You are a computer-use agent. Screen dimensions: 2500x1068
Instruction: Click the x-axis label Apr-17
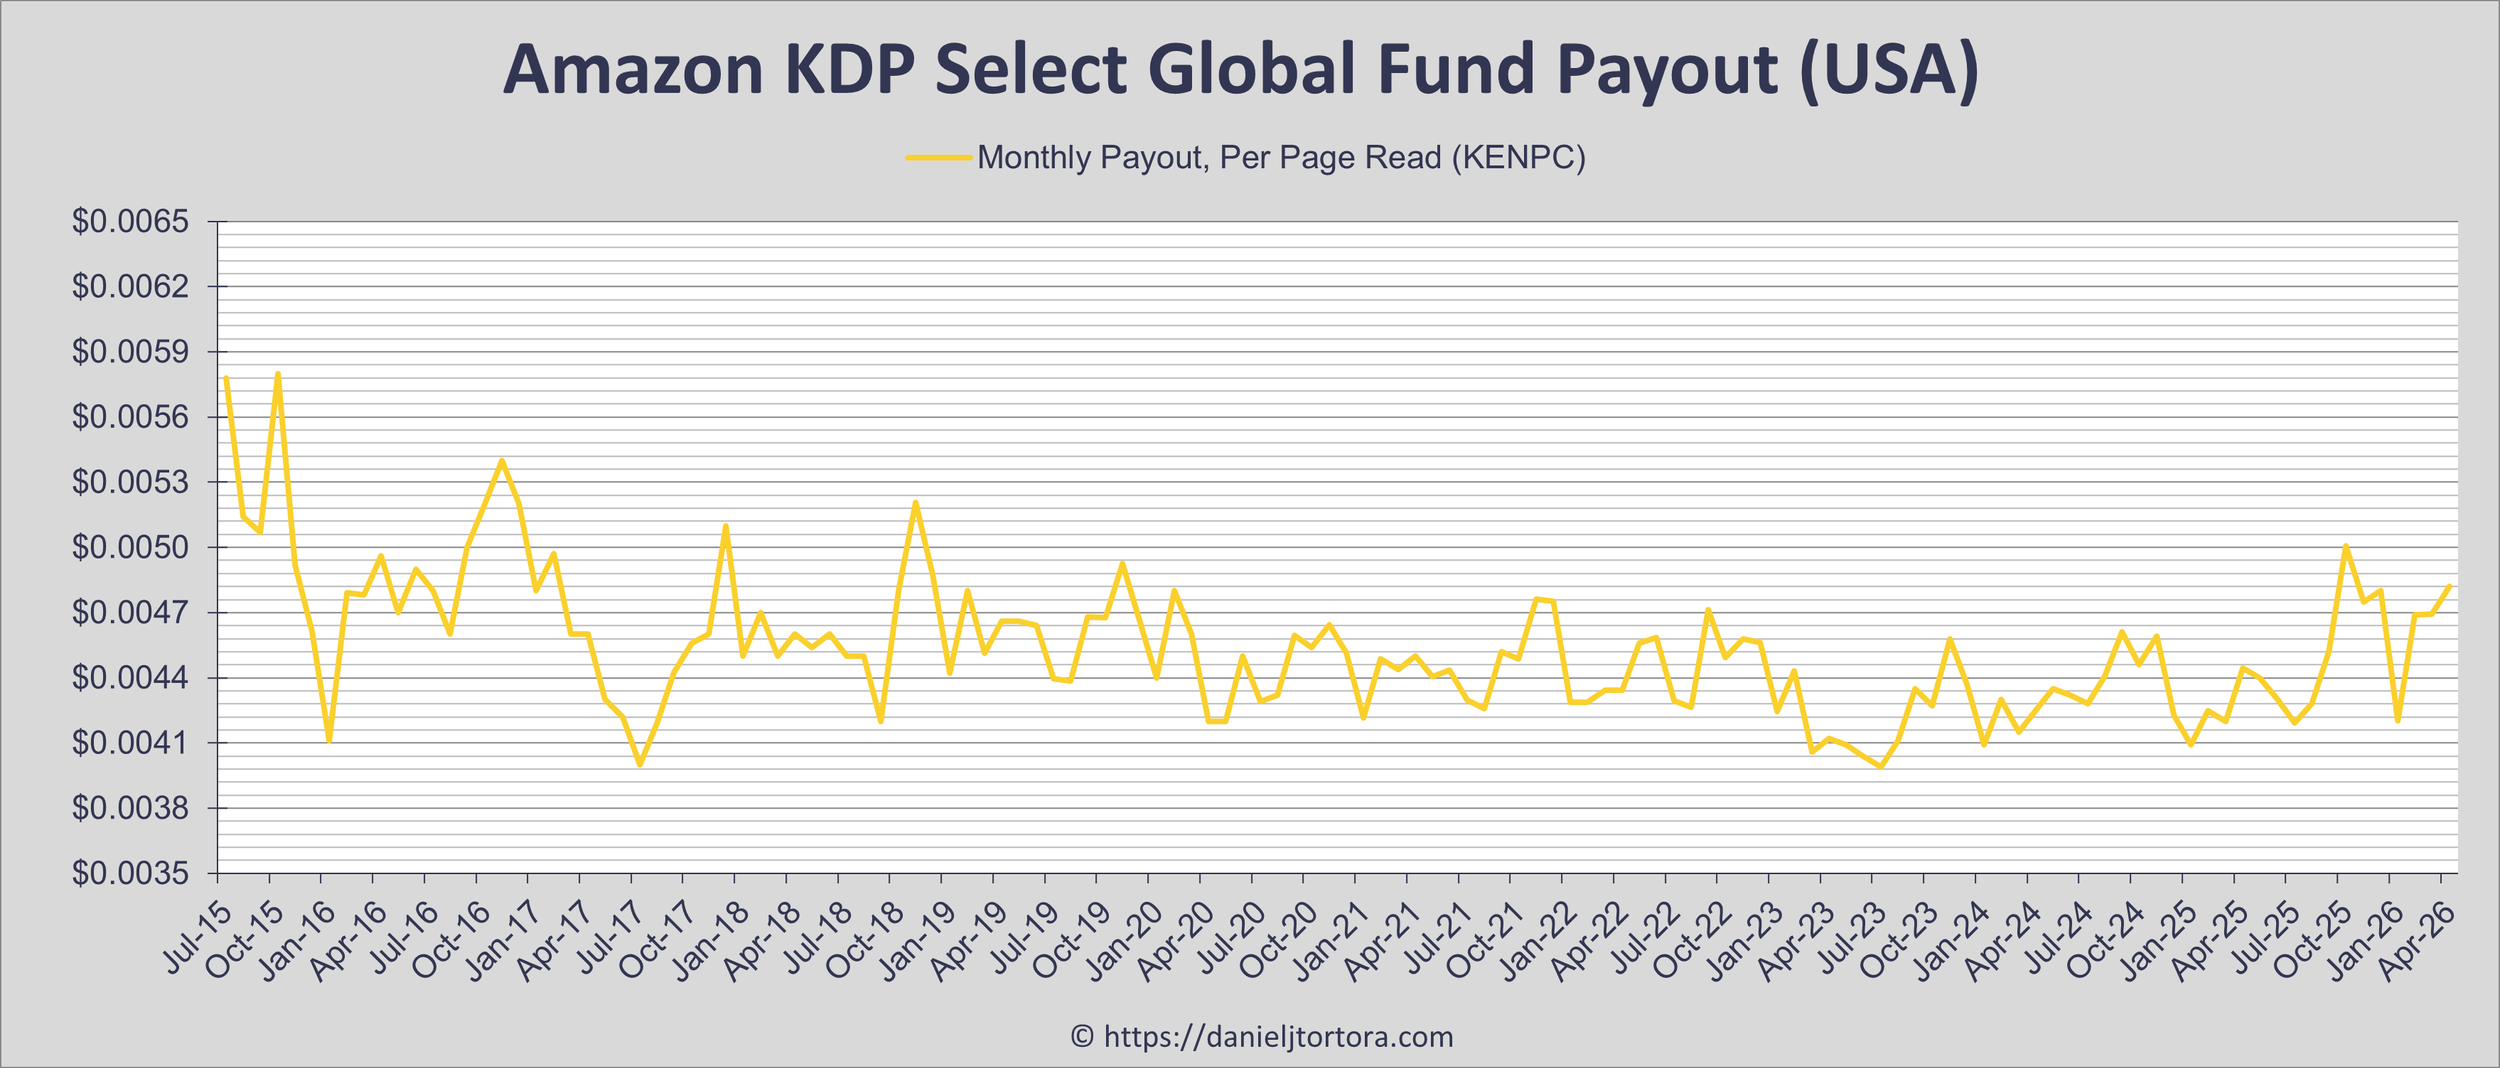point(556,941)
